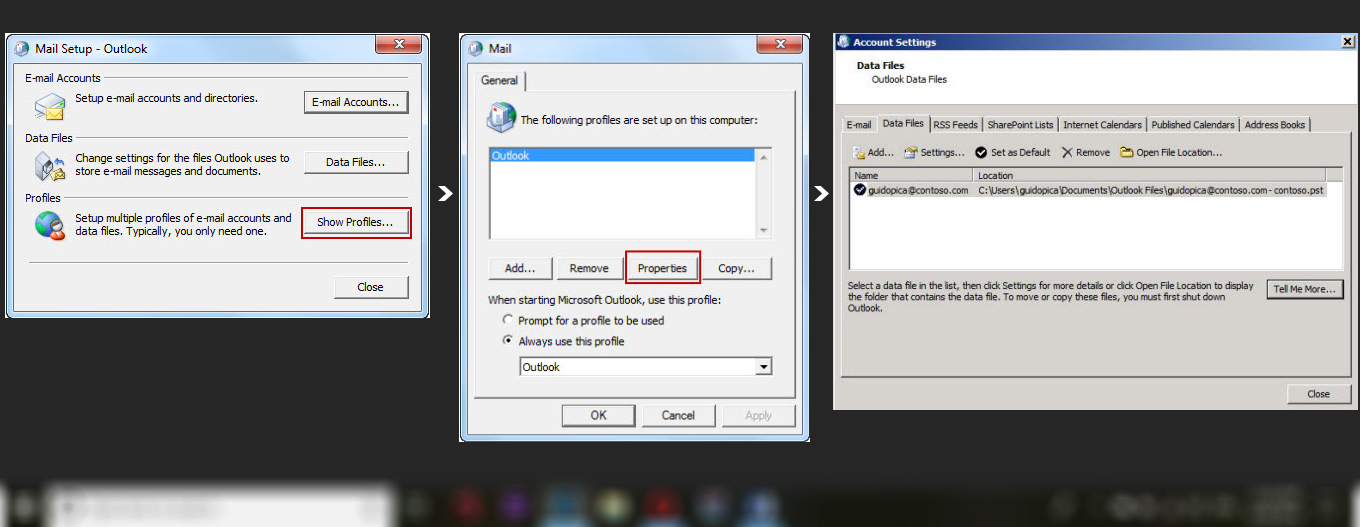Click the Data Files settings icon
This screenshot has width=1360, height=527.
[x=49, y=166]
